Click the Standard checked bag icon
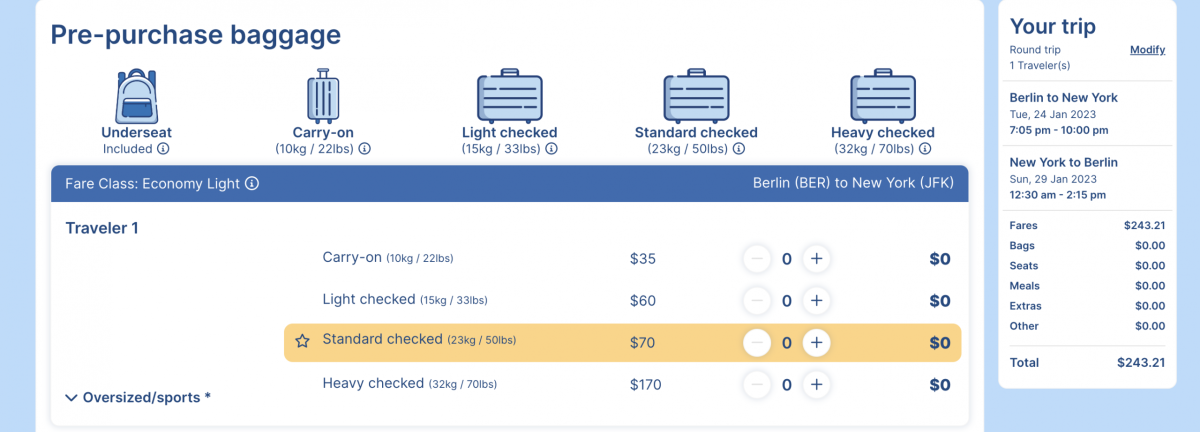Viewport: 1200px width, 432px height. pos(696,96)
